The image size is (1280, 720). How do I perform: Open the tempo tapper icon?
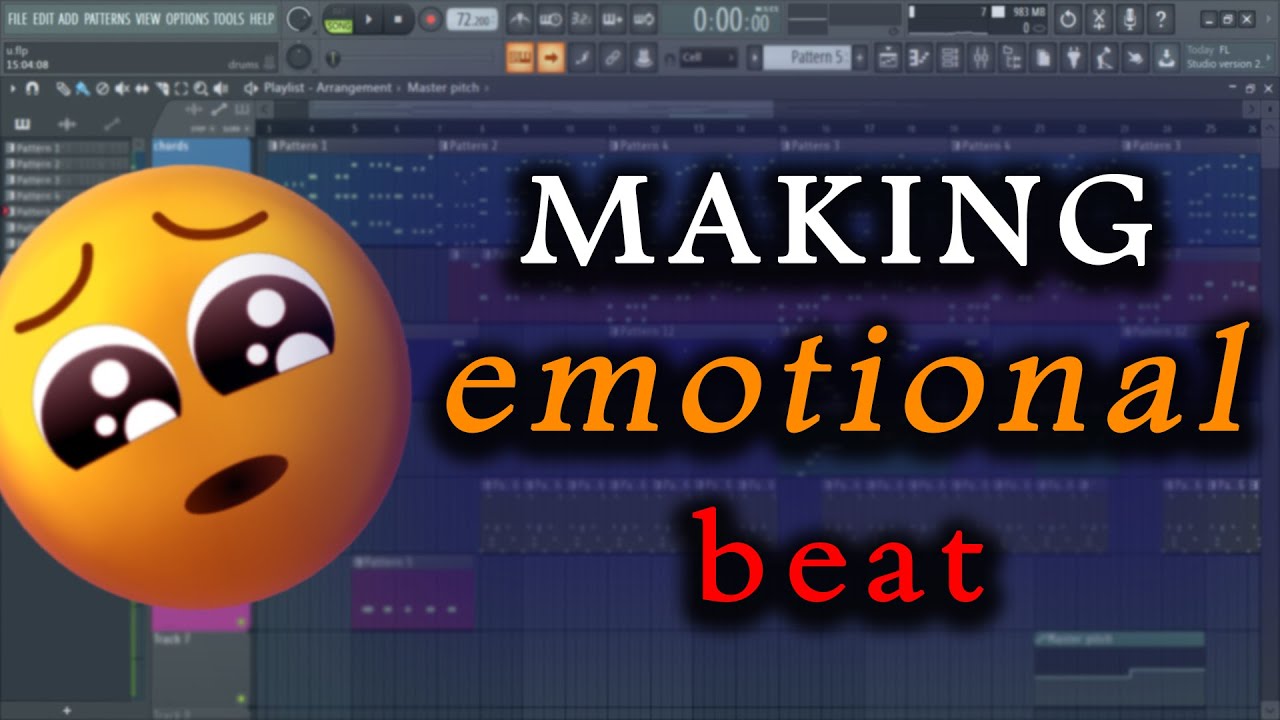[1104, 58]
